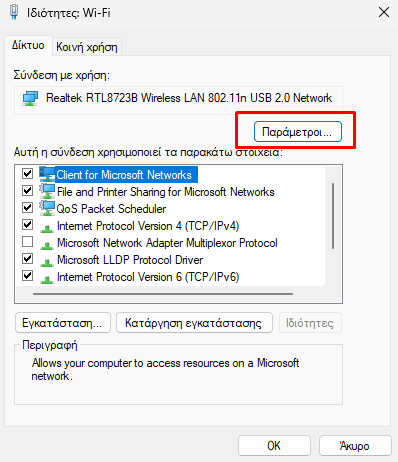Viewport: 398px width, 462px height.
Task: Click the QoS Packet Scheduler icon
Action: coord(47,209)
